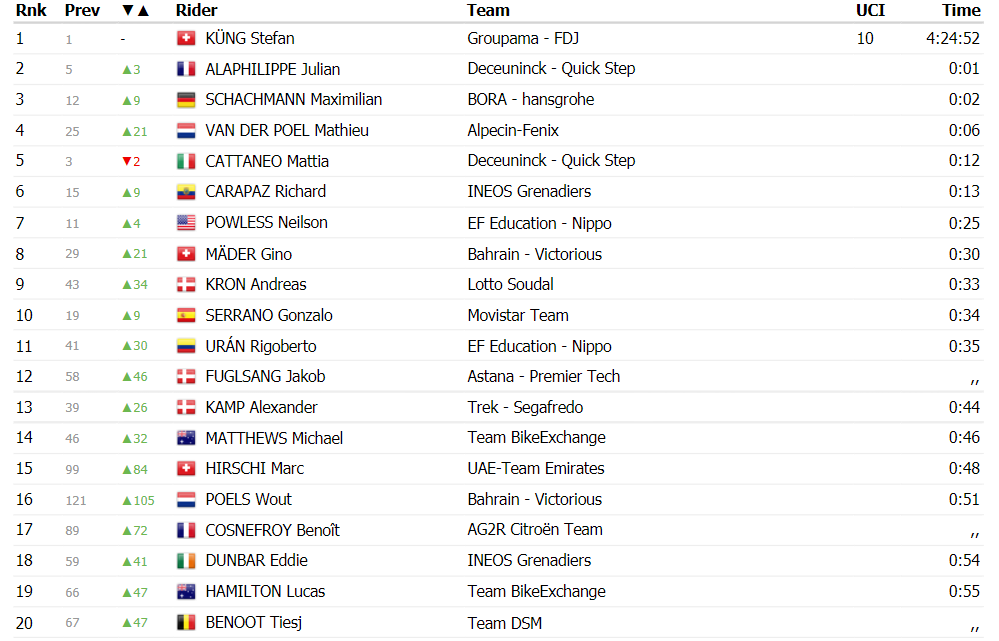This screenshot has height=641, width=999.
Task: Click the Prev column header
Action: point(82,11)
